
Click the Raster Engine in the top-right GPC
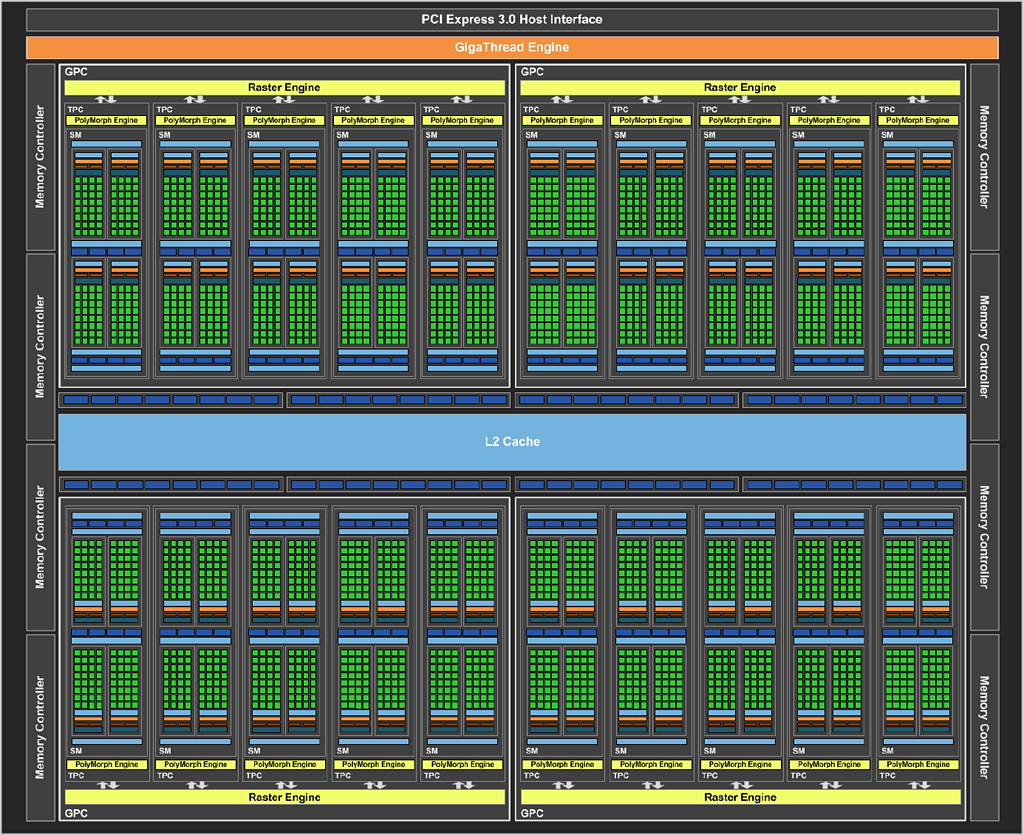click(740, 87)
